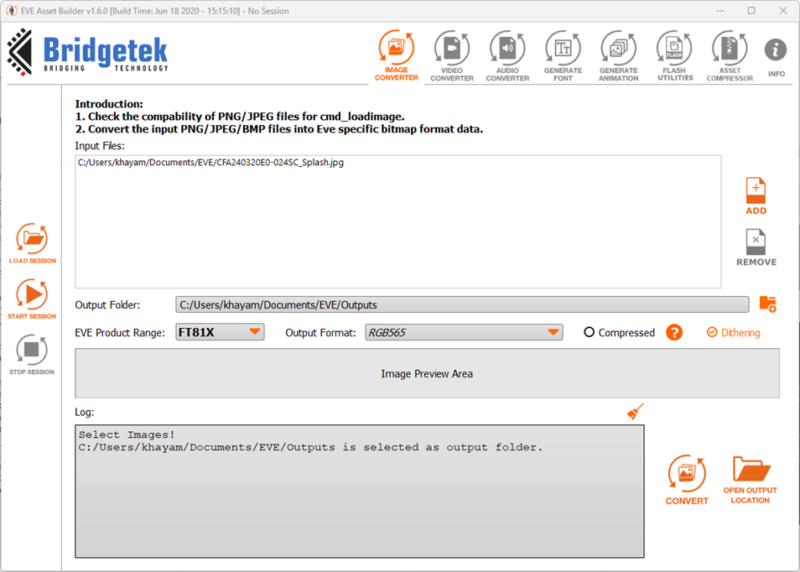Open the Asset Compressor tool
This screenshot has height=572, width=800.
coord(729,56)
